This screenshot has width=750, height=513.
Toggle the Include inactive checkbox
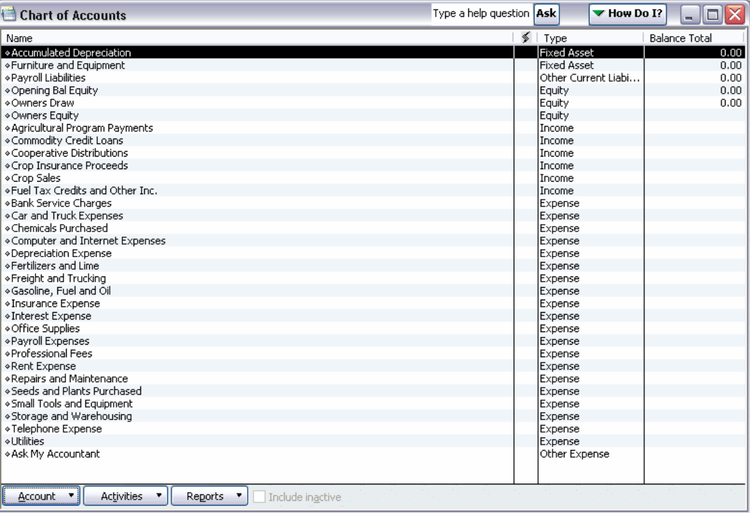[x=259, y=497]
